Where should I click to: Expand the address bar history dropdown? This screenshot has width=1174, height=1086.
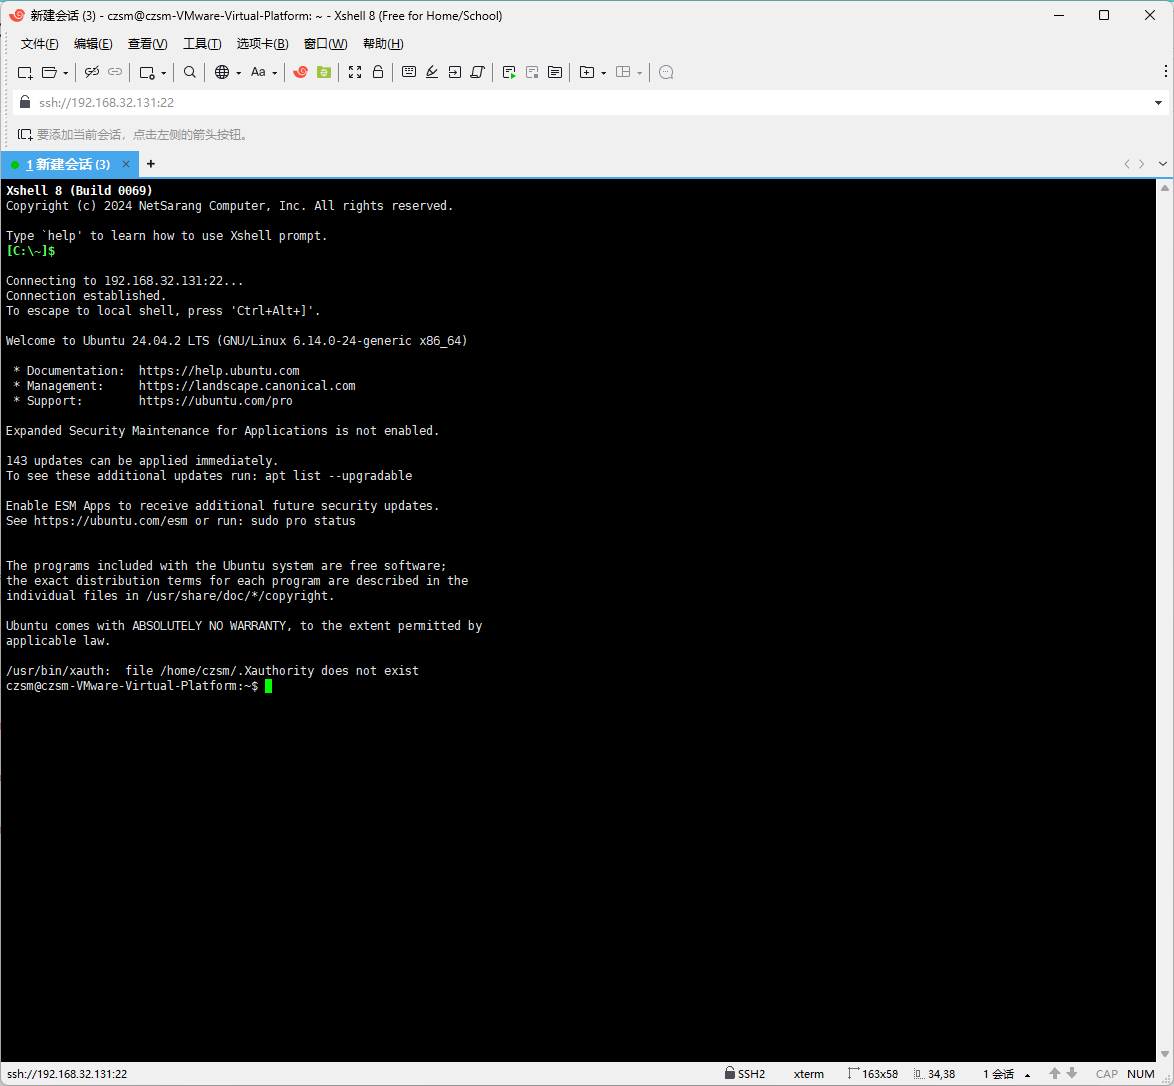(1158, 103)
